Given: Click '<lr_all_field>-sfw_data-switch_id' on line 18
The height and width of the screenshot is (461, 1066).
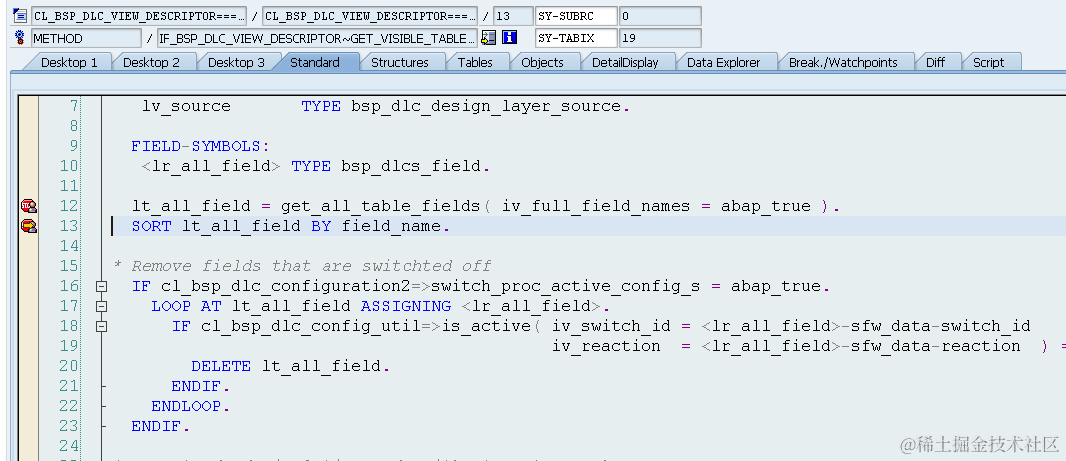Looking at the screenshot, I should [865, 326].
